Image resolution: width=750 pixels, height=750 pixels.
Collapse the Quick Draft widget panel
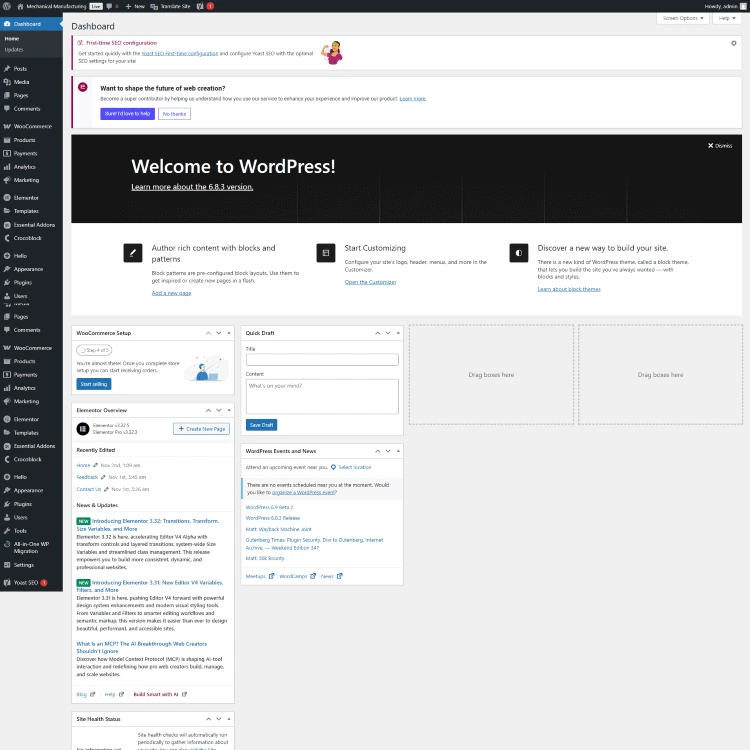tap(397, 333)
